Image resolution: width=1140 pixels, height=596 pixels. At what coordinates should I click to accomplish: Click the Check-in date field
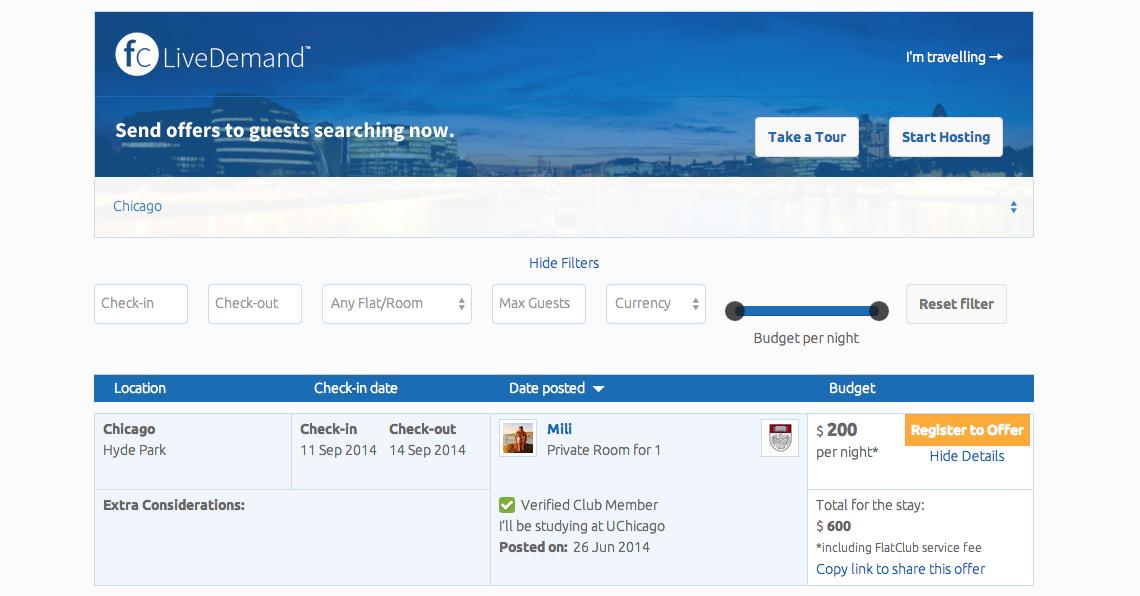[141, 304]
